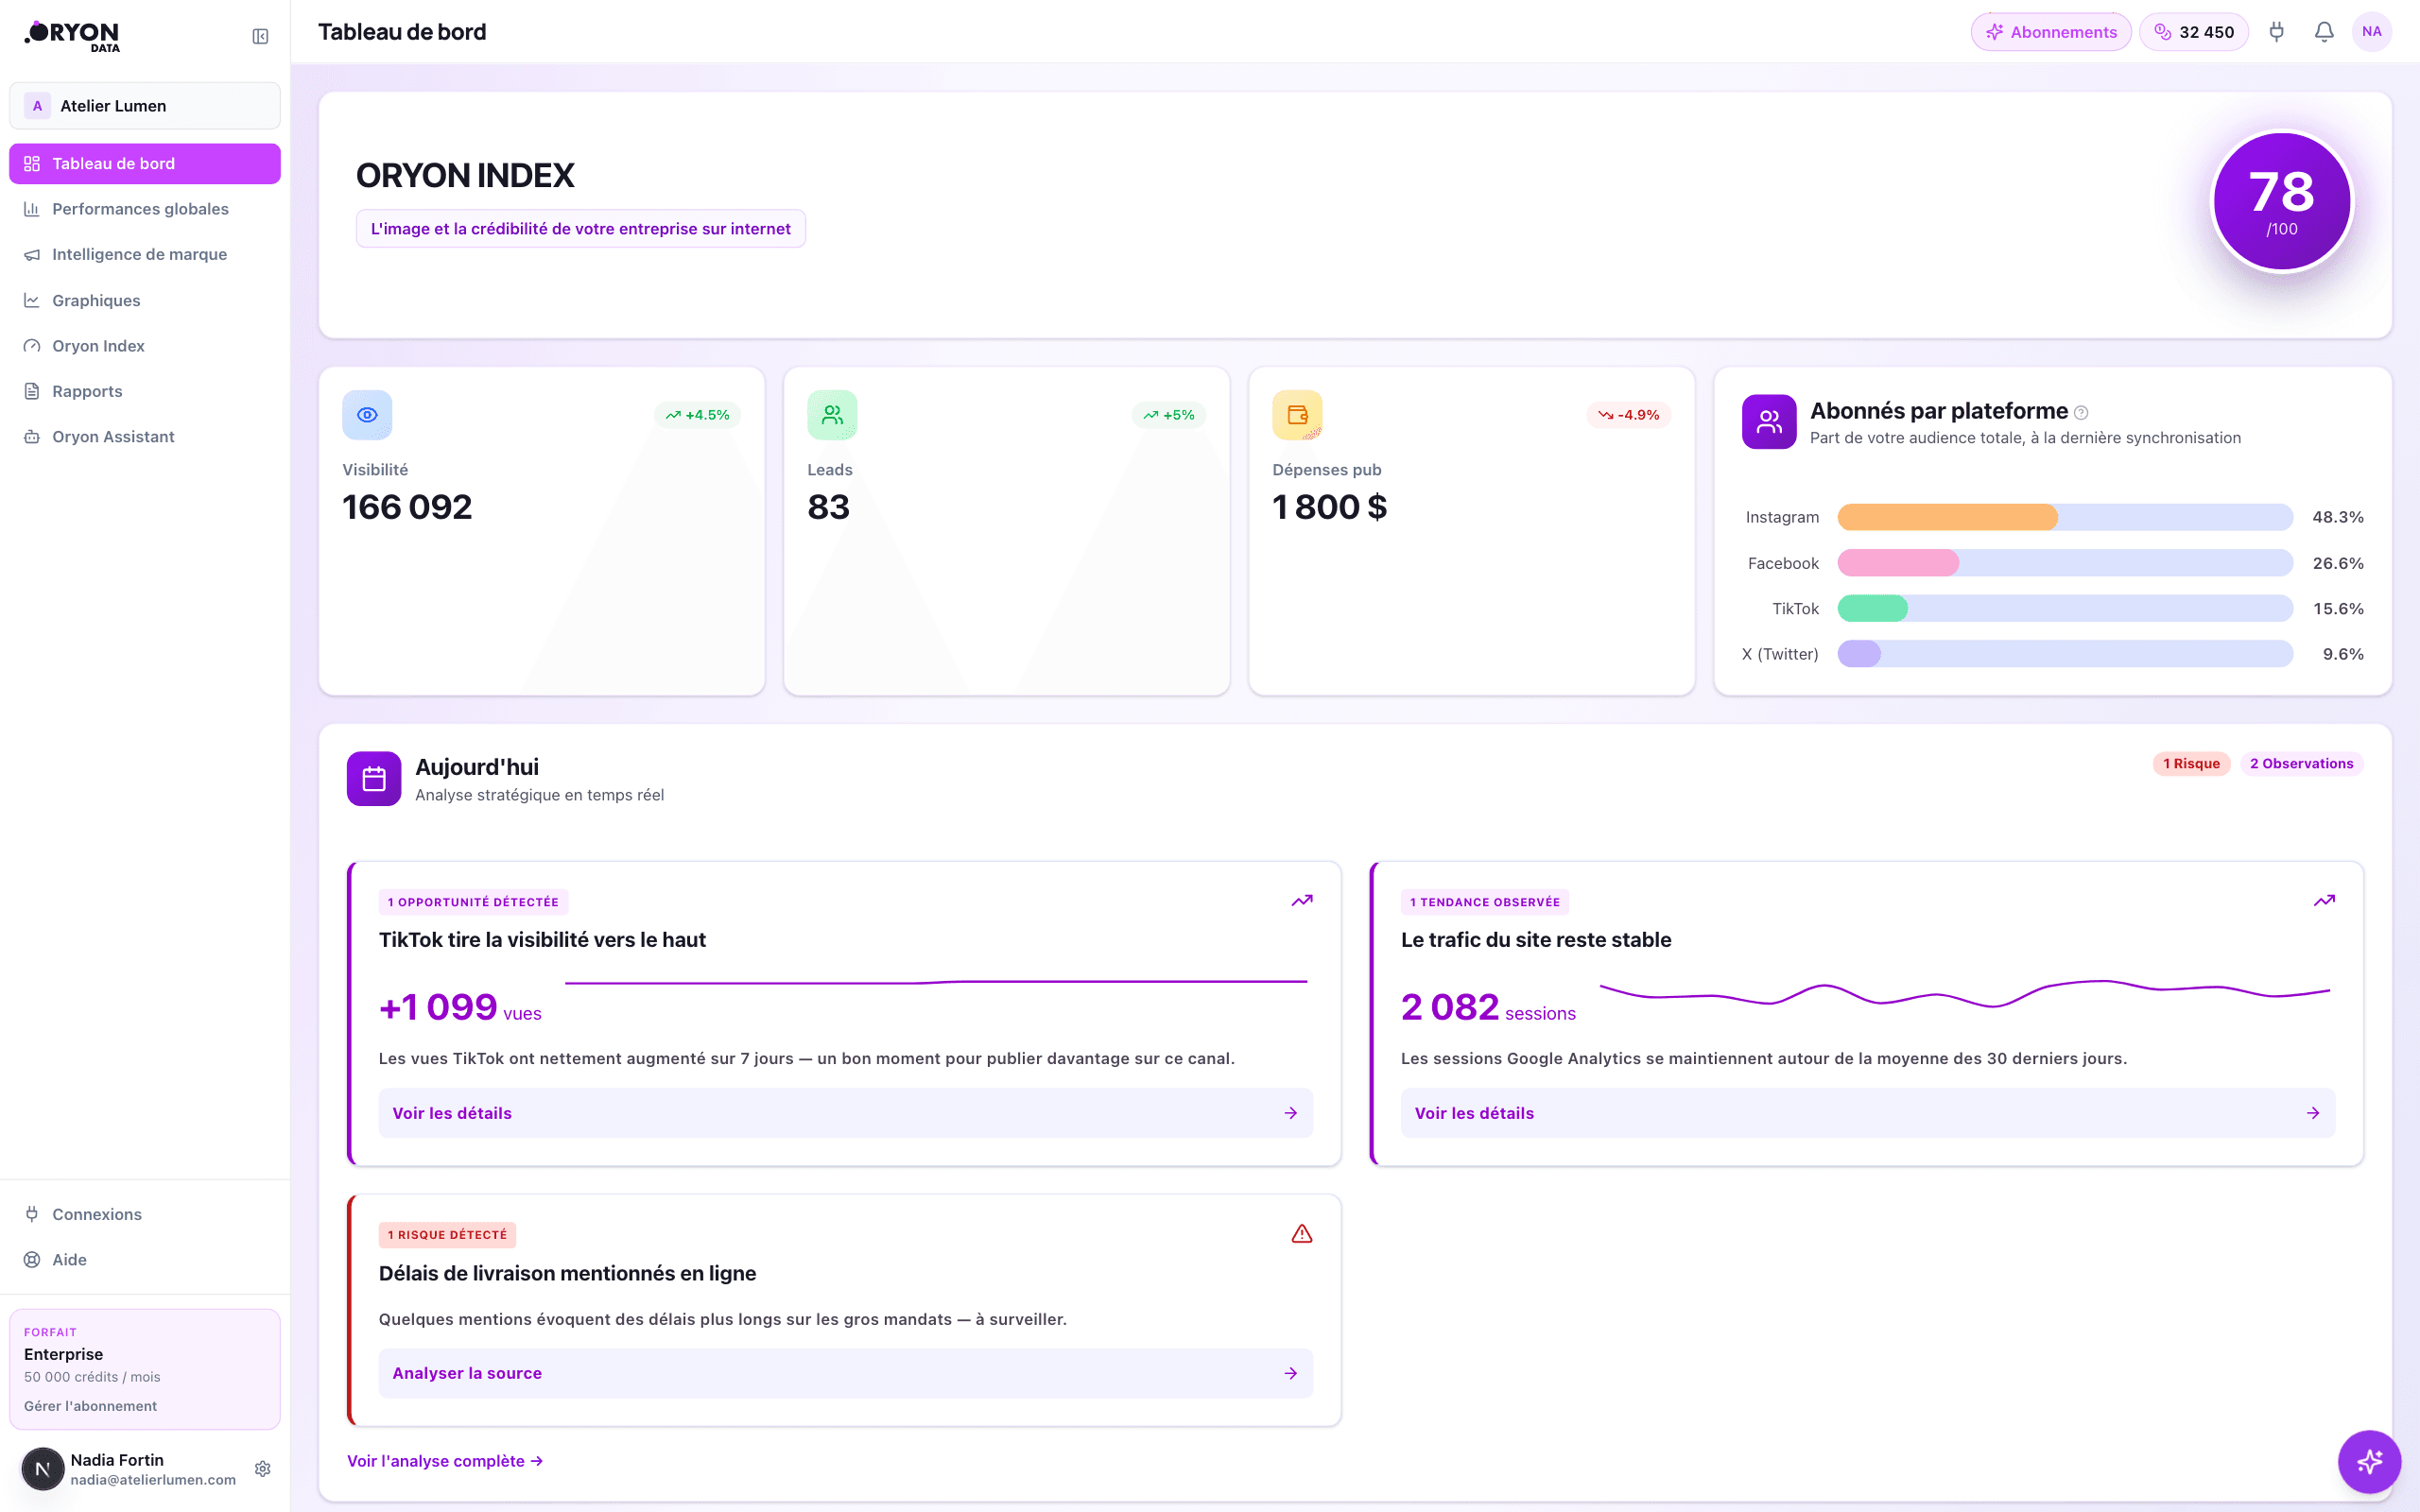Click the help icon next to Abonnés par plateforme
2420x1512 pixels.
[x=2081, y=413]
